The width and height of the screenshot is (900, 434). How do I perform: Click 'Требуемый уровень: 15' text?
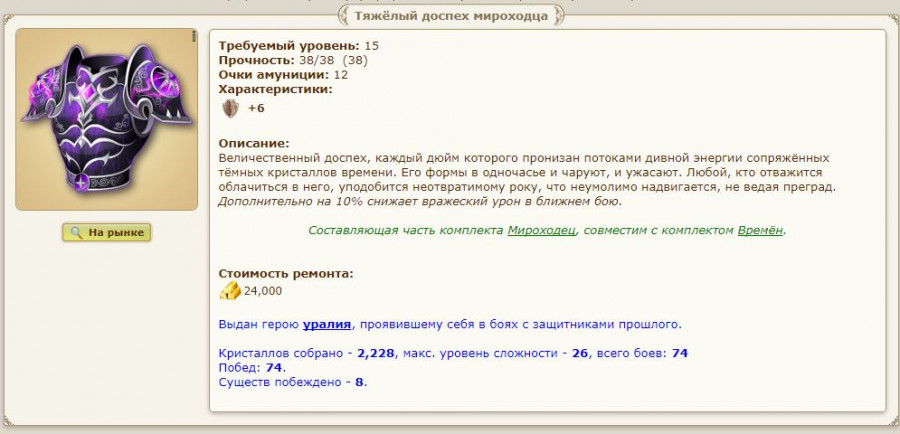[x=299, y=46]
